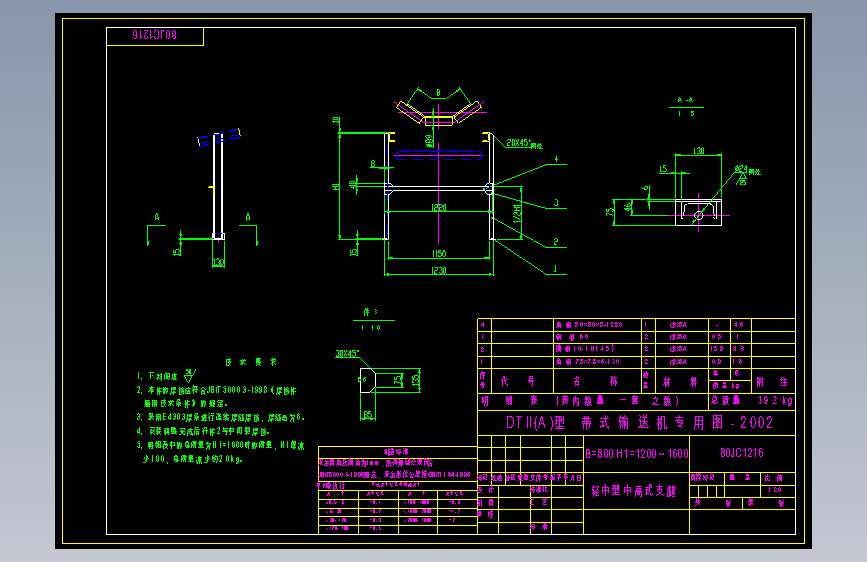
Task: Select the H1 height dimension label
Action: (335, 186)
